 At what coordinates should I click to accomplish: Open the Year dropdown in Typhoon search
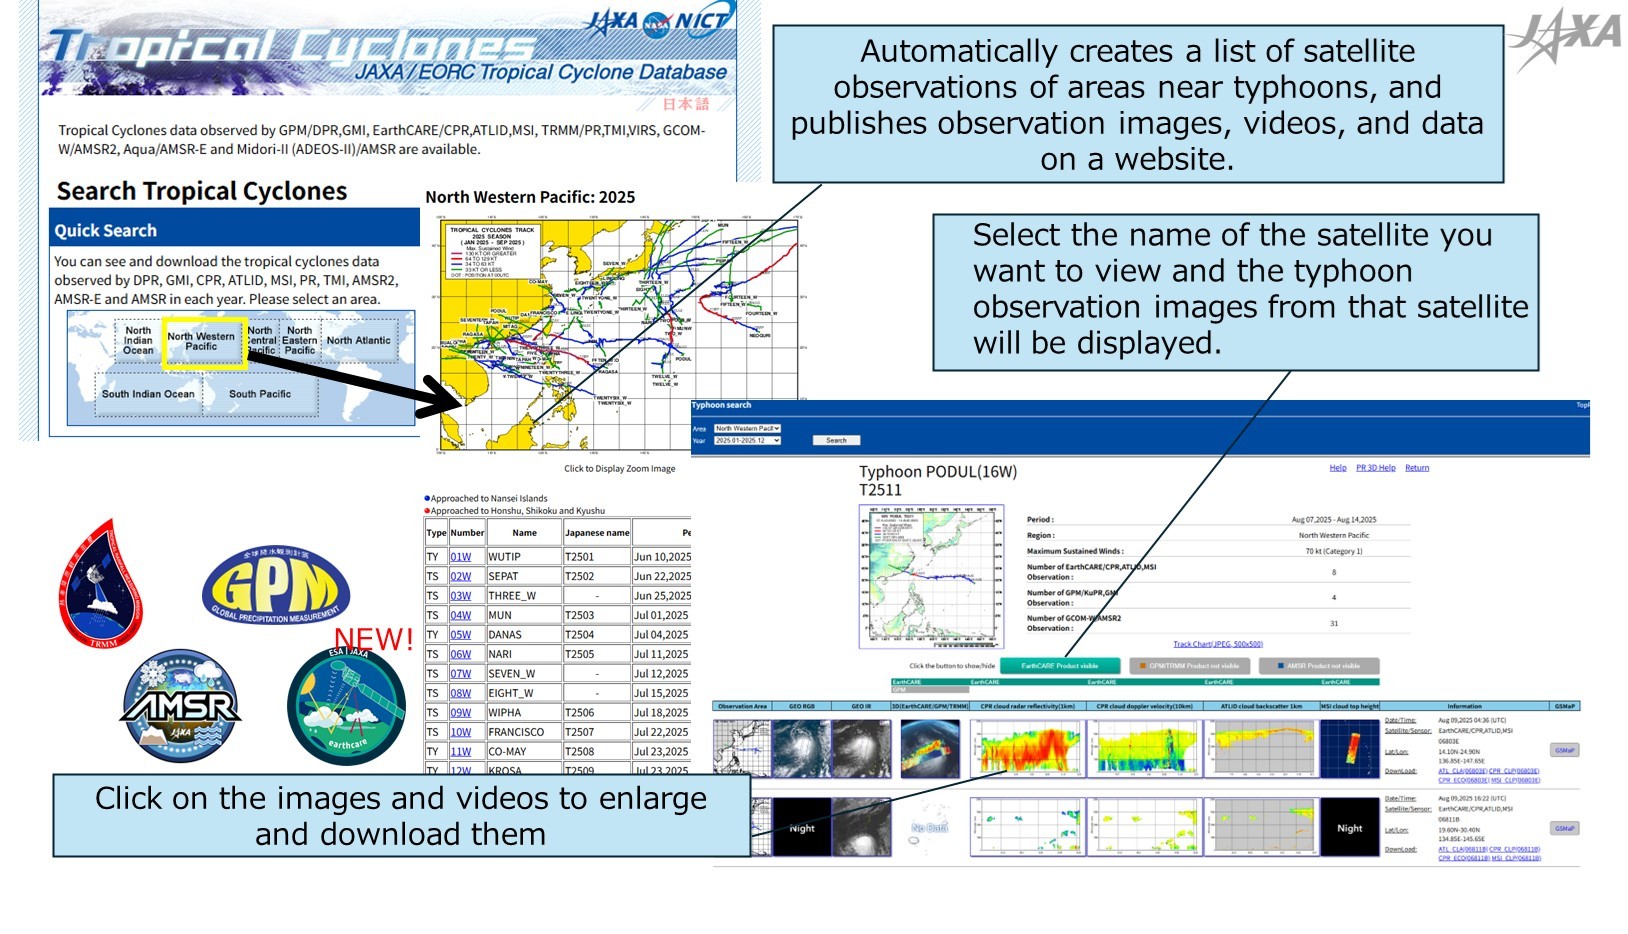click(x=747, y=440)
